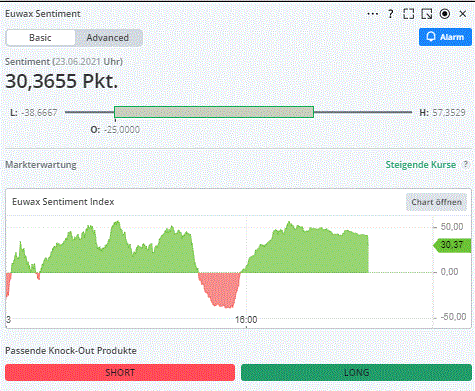Viewport: 475px width, 391px height.
Task: Expand widget to fullscreen with the brackets icon
Action: (408, 14)
